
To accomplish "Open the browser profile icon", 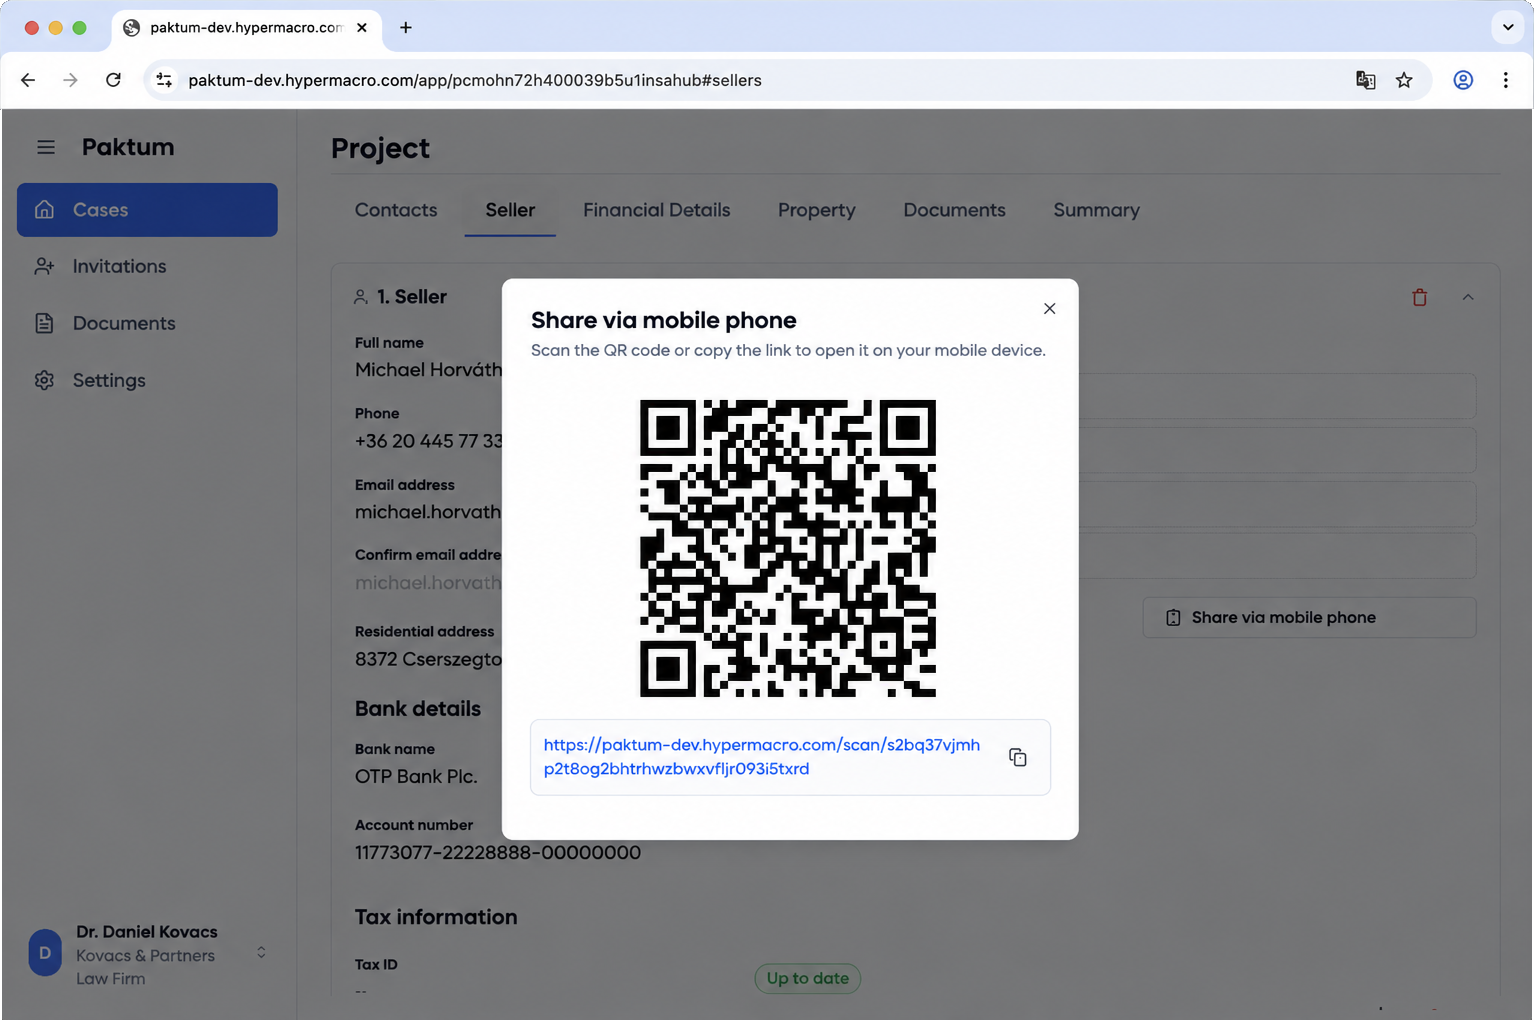I will tap(1463, 80).
